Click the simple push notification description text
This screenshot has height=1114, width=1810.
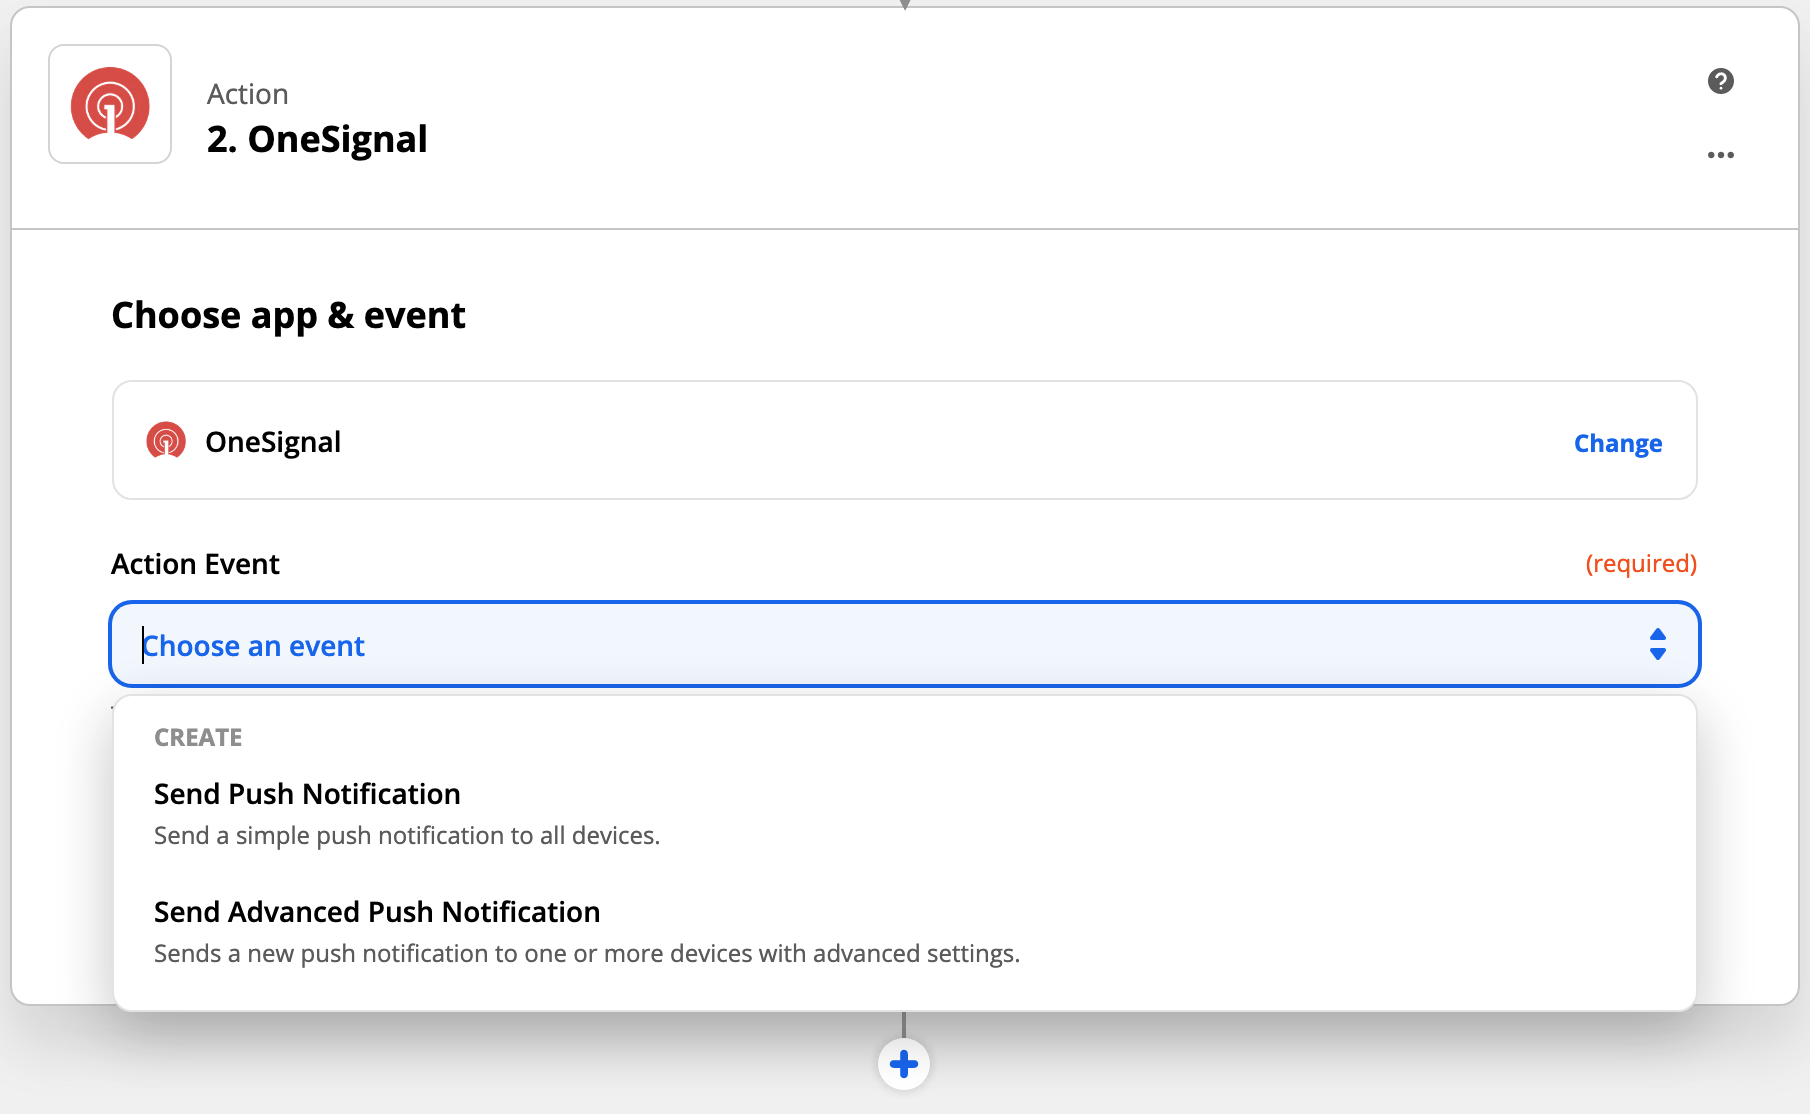coord(407,836)
